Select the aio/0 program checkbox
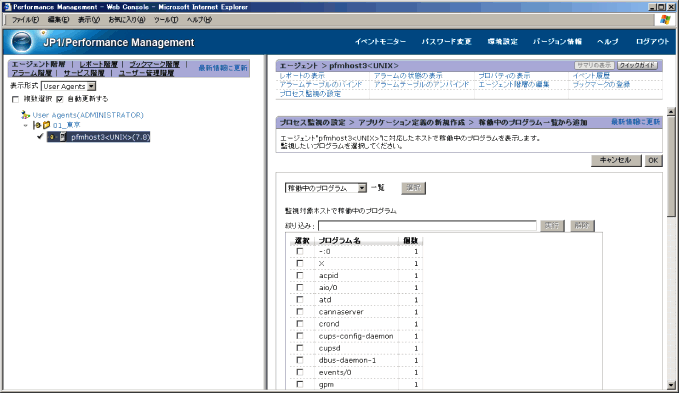 (x=300, y=287)
